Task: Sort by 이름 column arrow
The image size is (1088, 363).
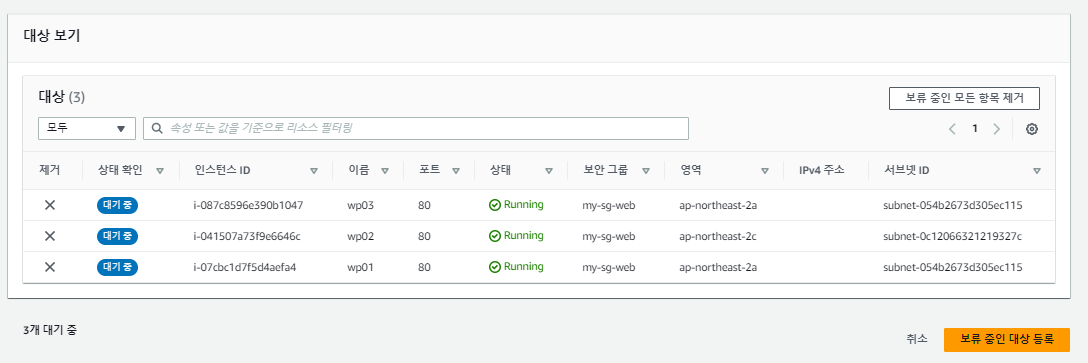Action: 384,171
